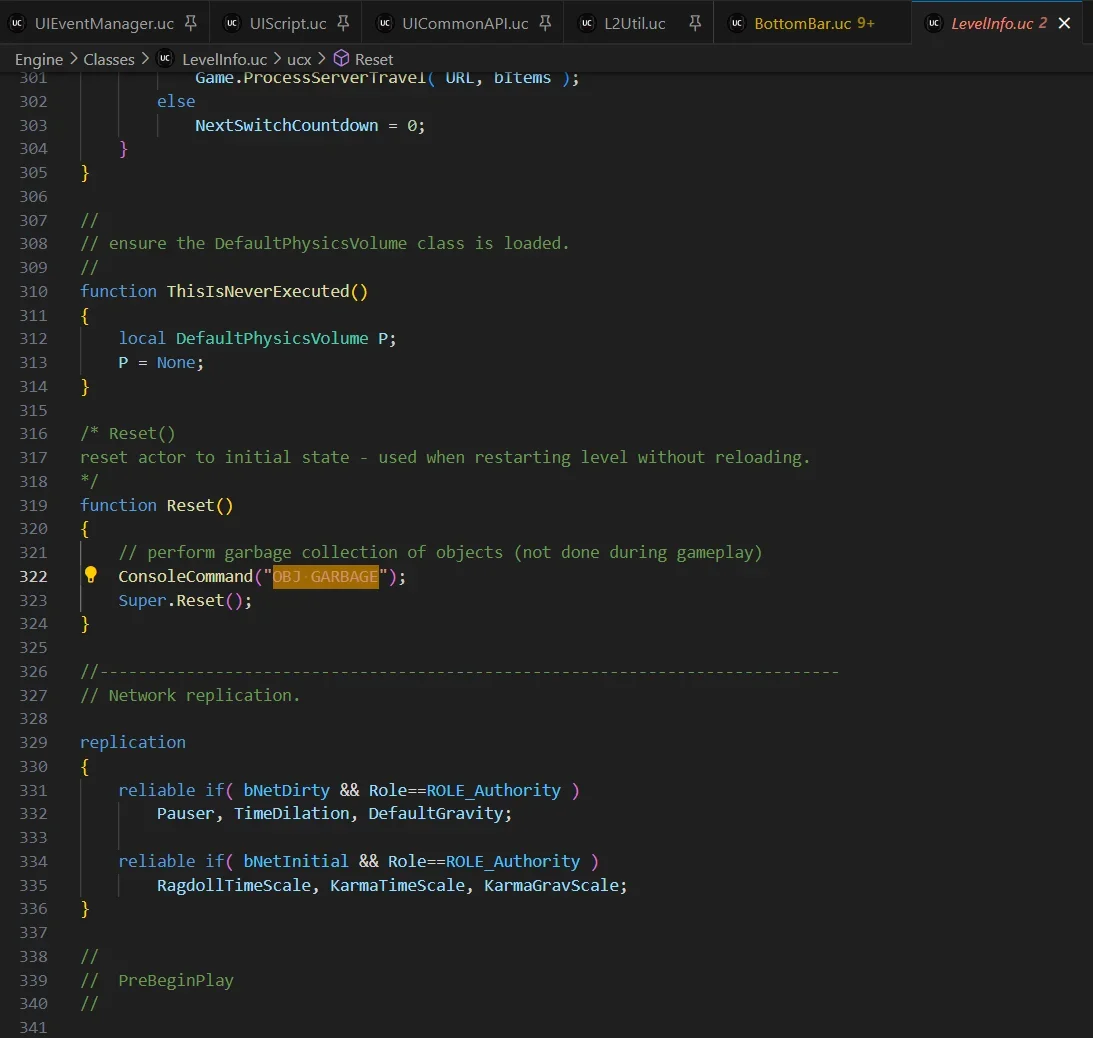Click Super.Reset() on line 323
This screenshot has width=1093, height=1038.
(x=185, y=600)
